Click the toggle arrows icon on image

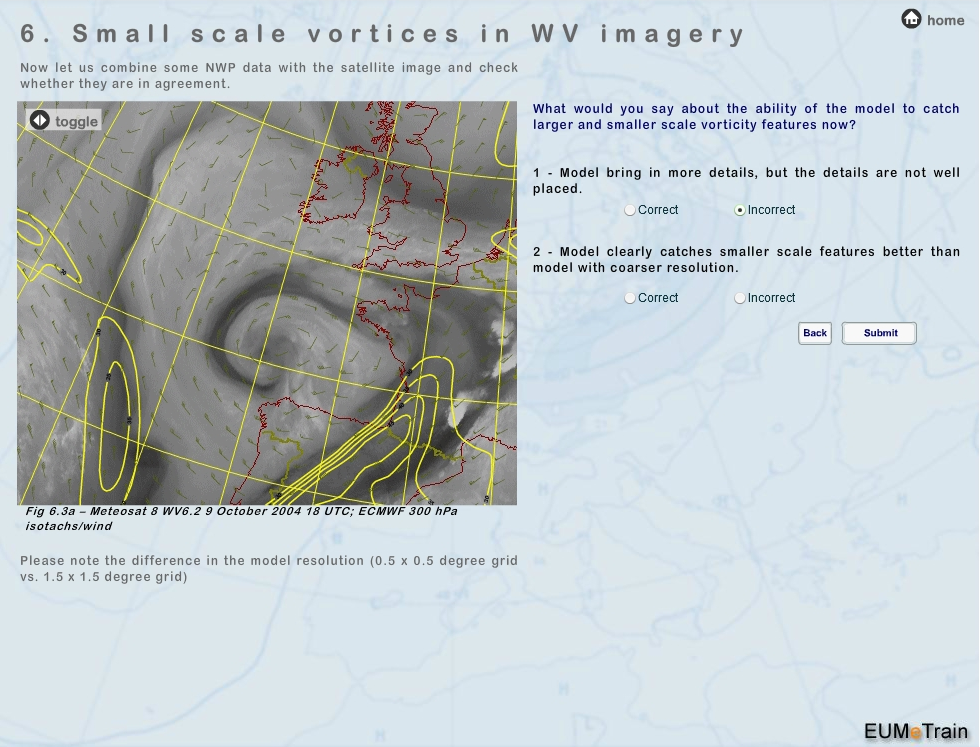click(39, 121)
